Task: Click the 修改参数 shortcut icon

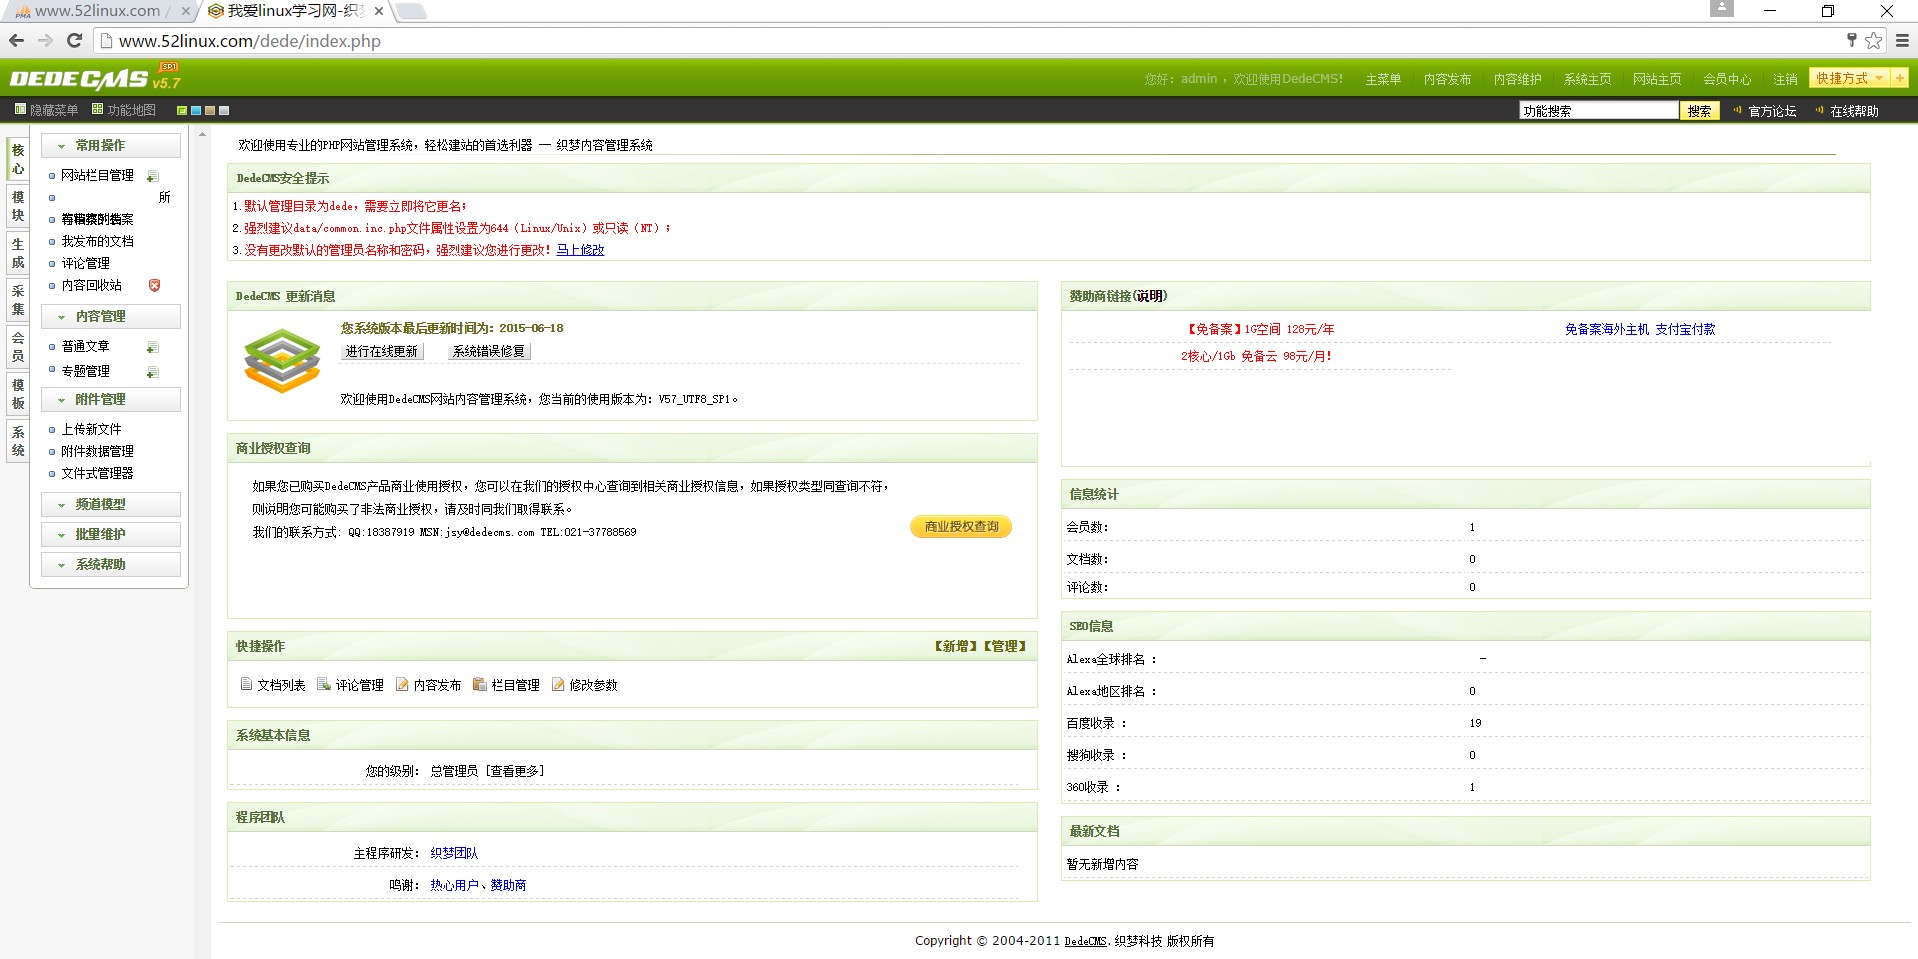Action: pos(558,685)
